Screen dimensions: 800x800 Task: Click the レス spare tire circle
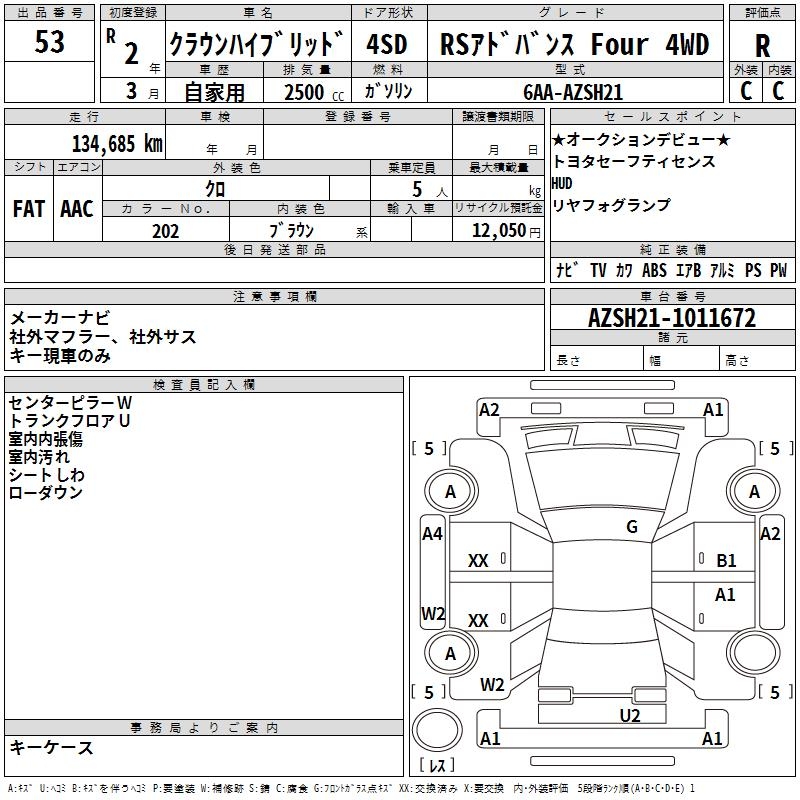point(437,731)
